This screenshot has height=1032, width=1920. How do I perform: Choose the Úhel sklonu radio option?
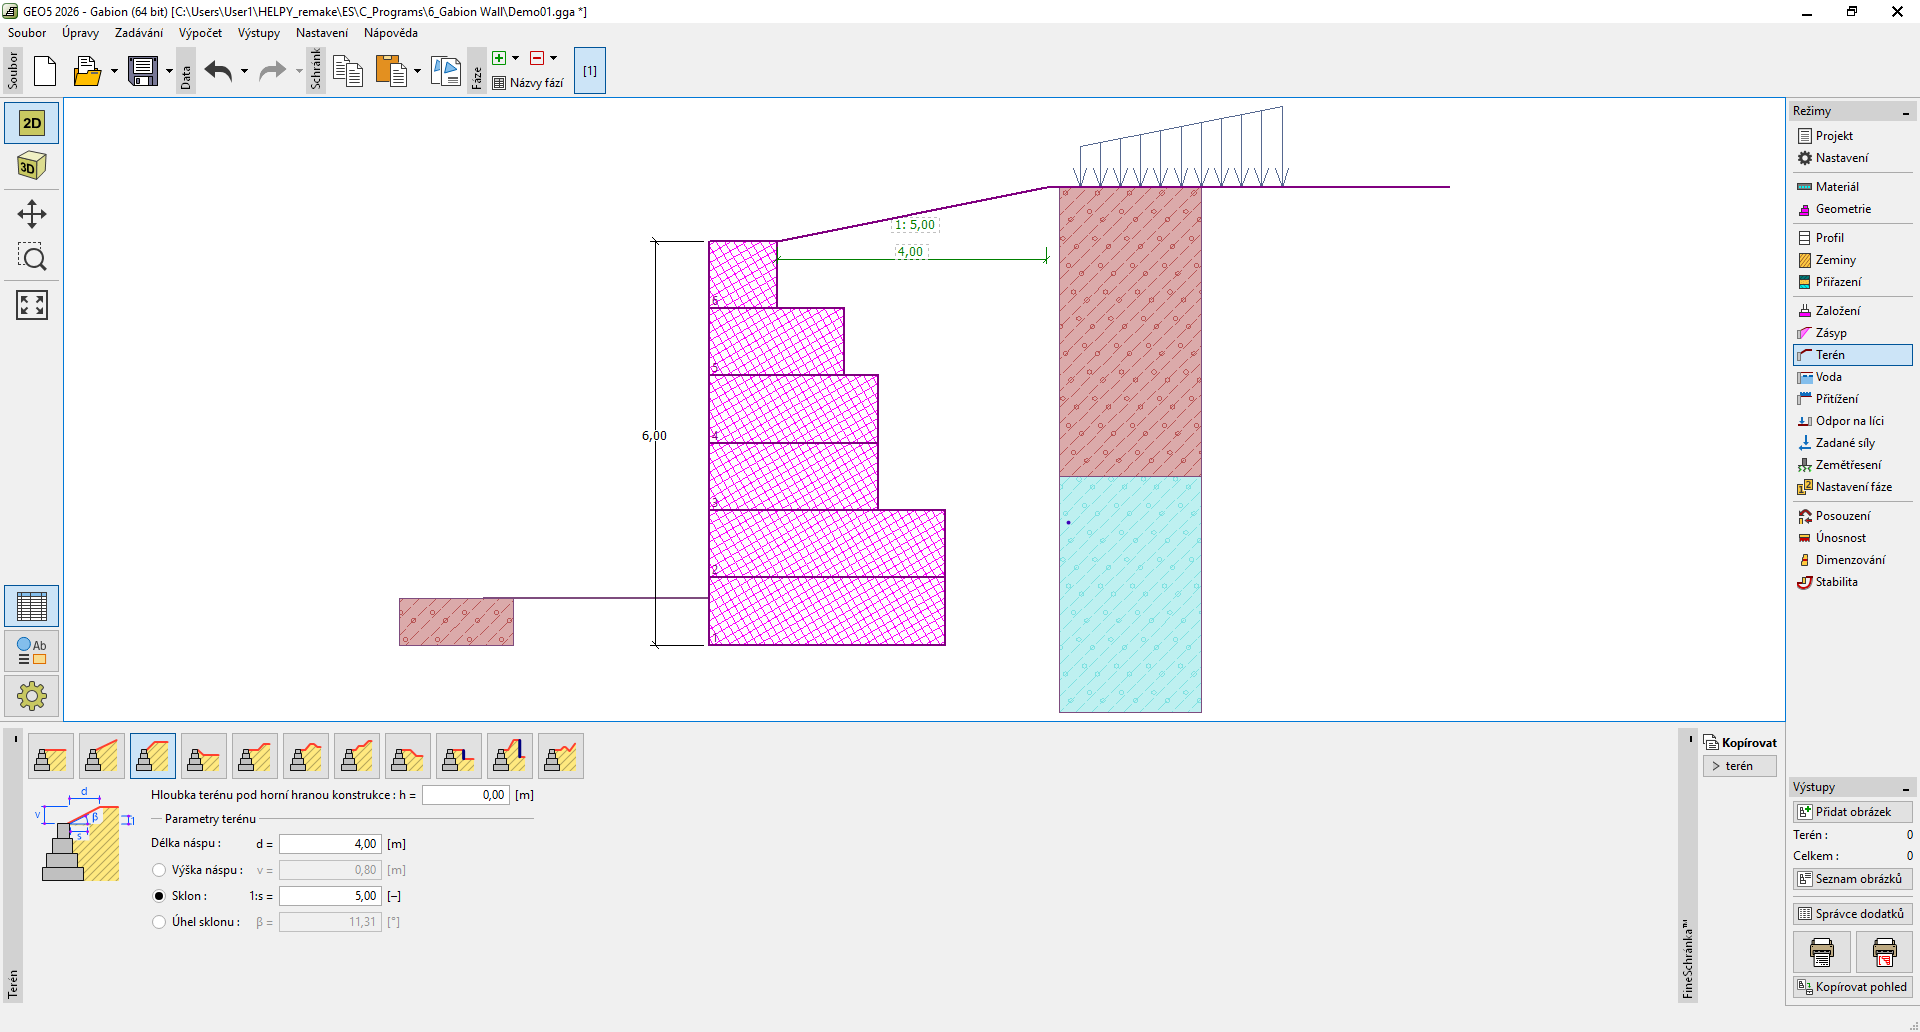tap(159, 922)
